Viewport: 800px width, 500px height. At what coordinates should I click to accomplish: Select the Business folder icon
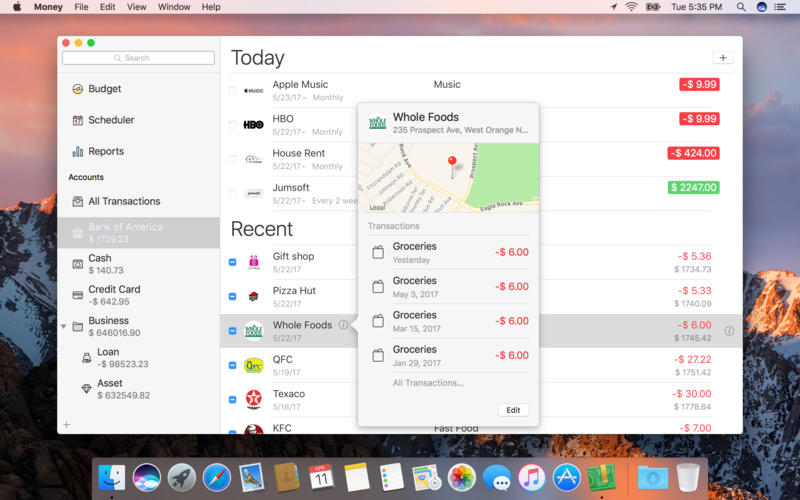78,327
